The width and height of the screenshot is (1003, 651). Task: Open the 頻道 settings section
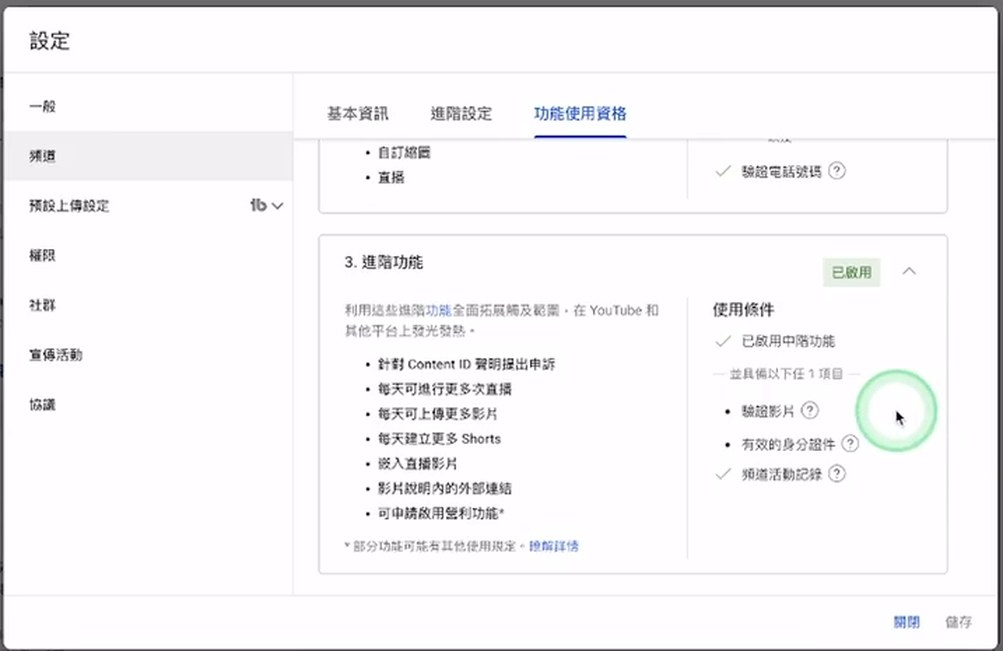148,156
